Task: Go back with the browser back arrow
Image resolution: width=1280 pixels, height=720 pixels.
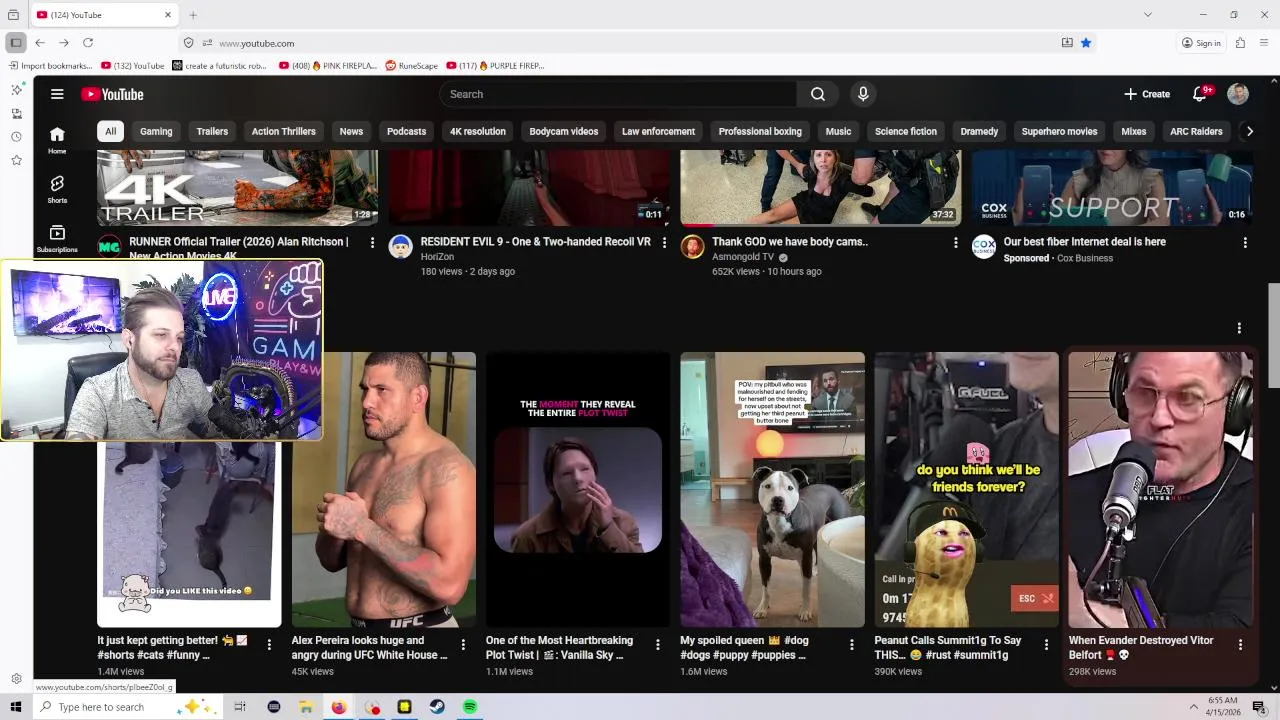Action: 40,43
